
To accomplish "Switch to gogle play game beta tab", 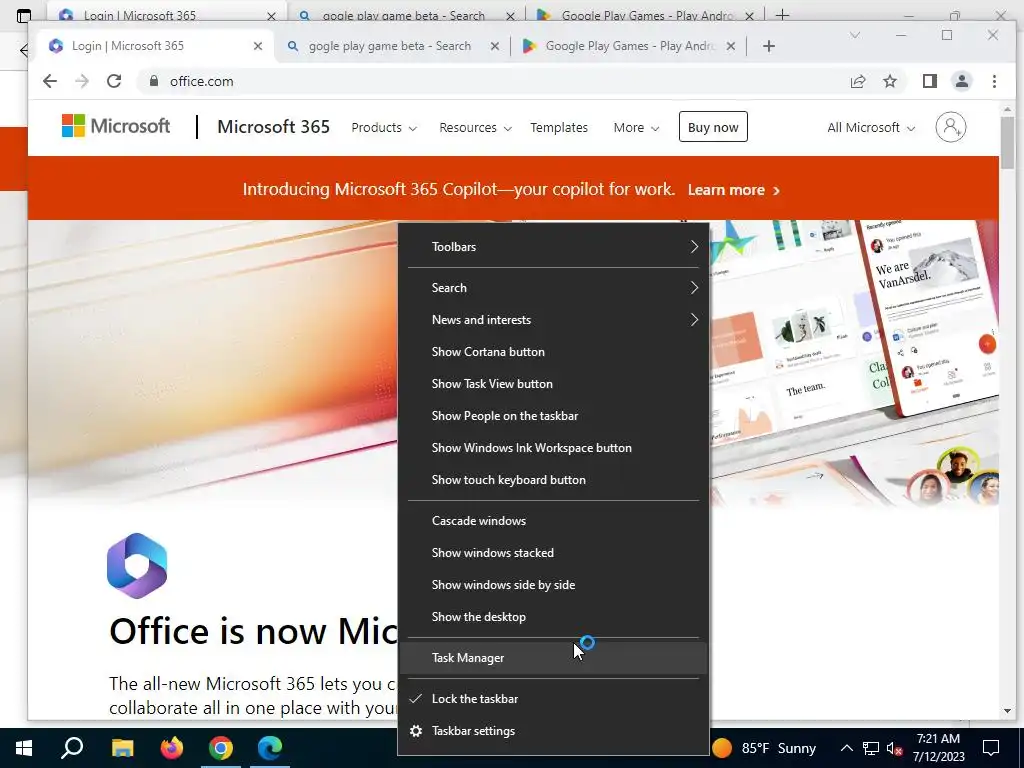I will (x=392, y=46).
